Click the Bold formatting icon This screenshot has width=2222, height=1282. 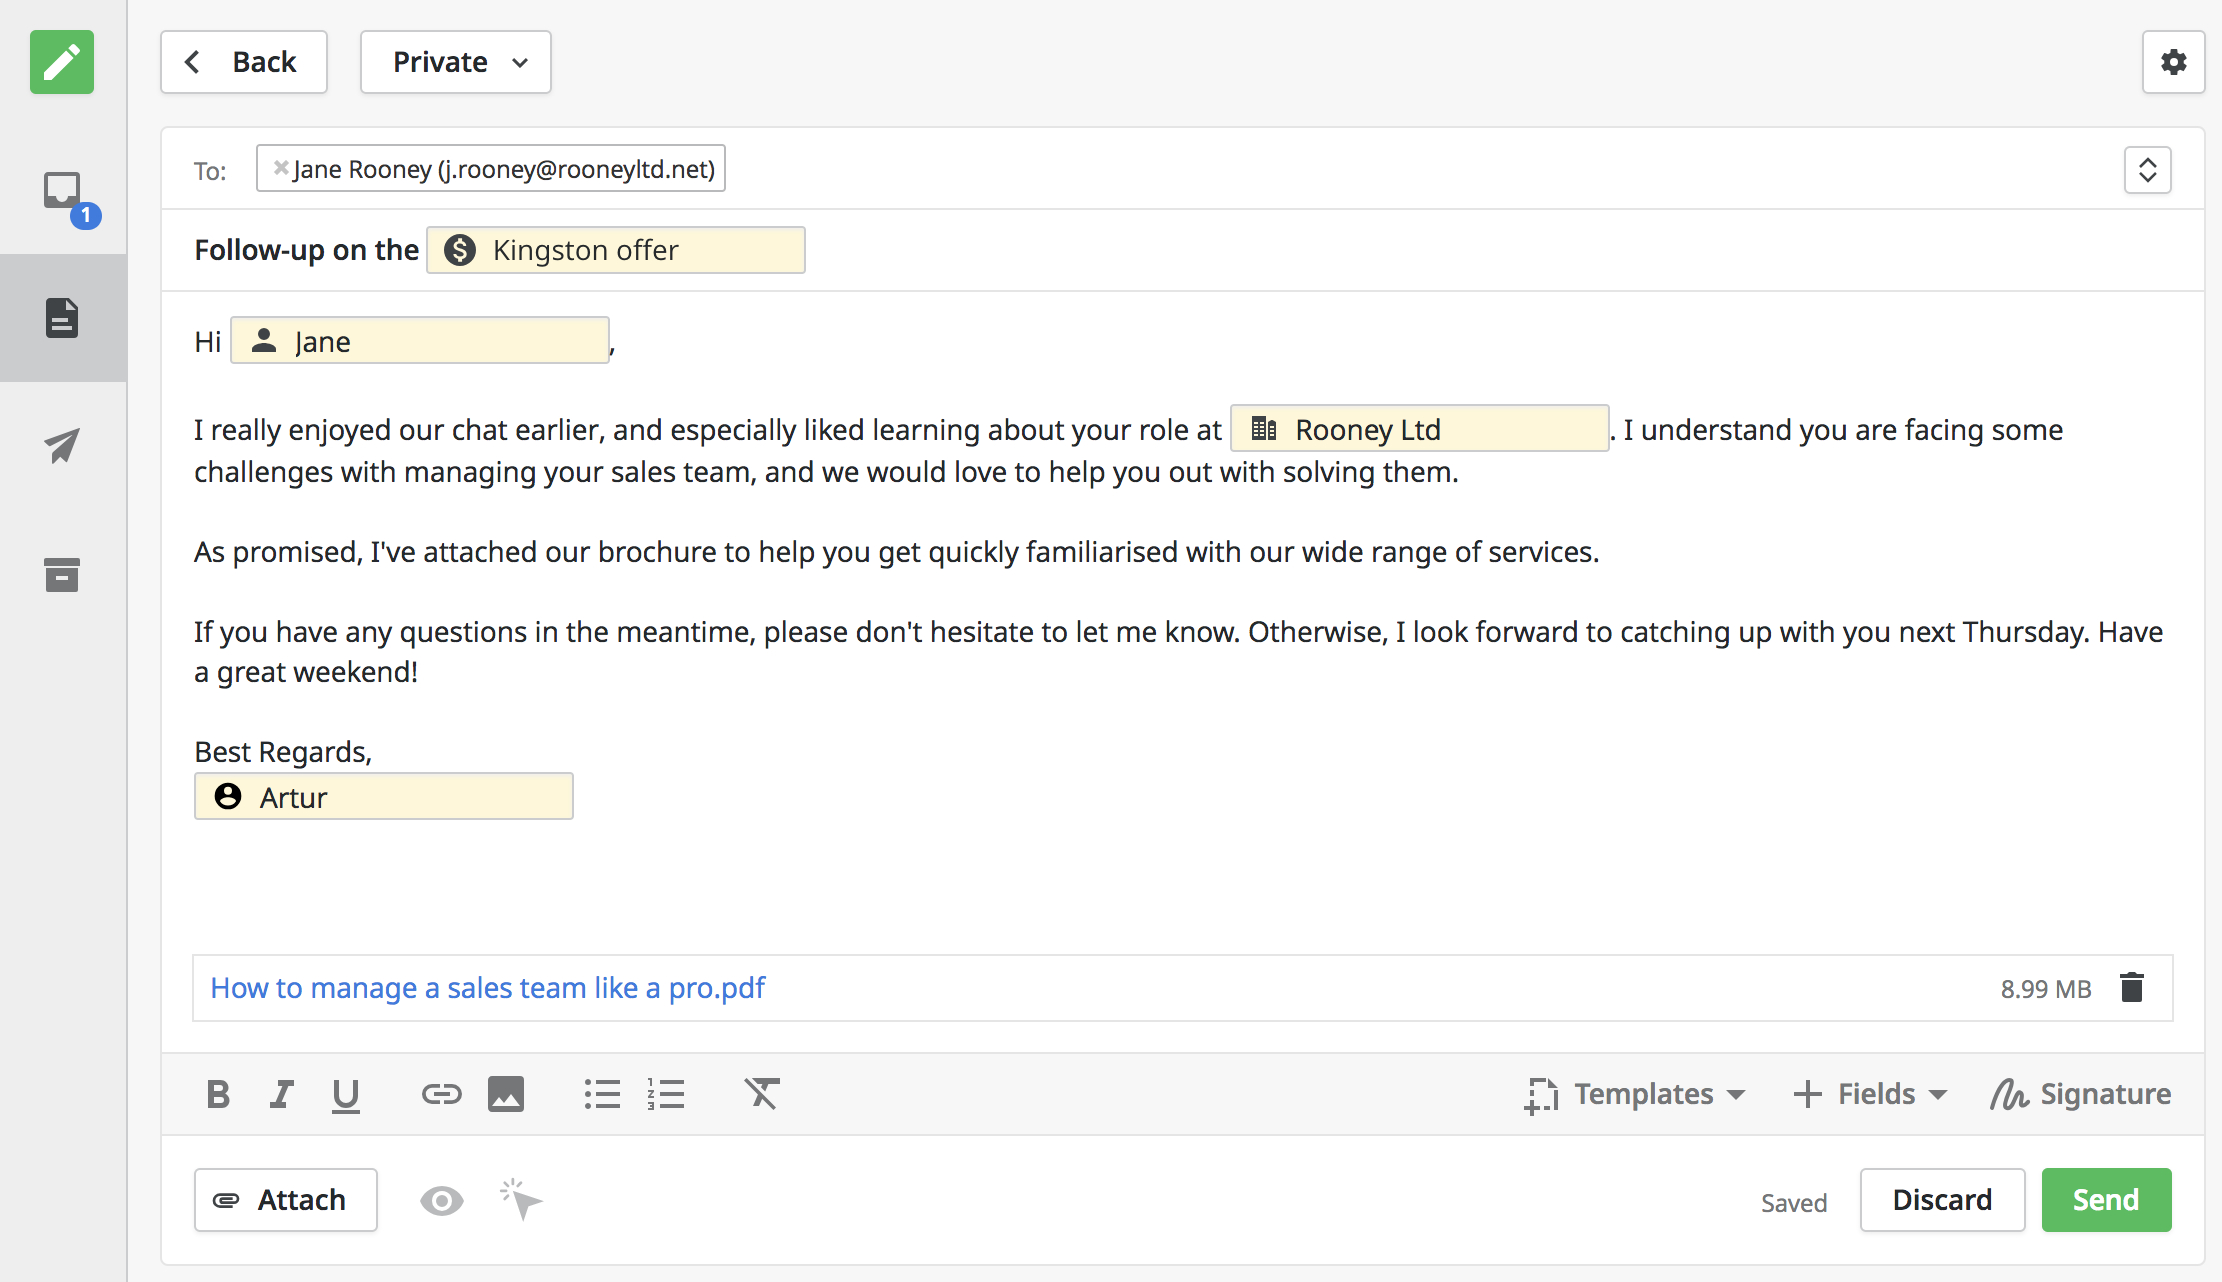(220, 1094)
